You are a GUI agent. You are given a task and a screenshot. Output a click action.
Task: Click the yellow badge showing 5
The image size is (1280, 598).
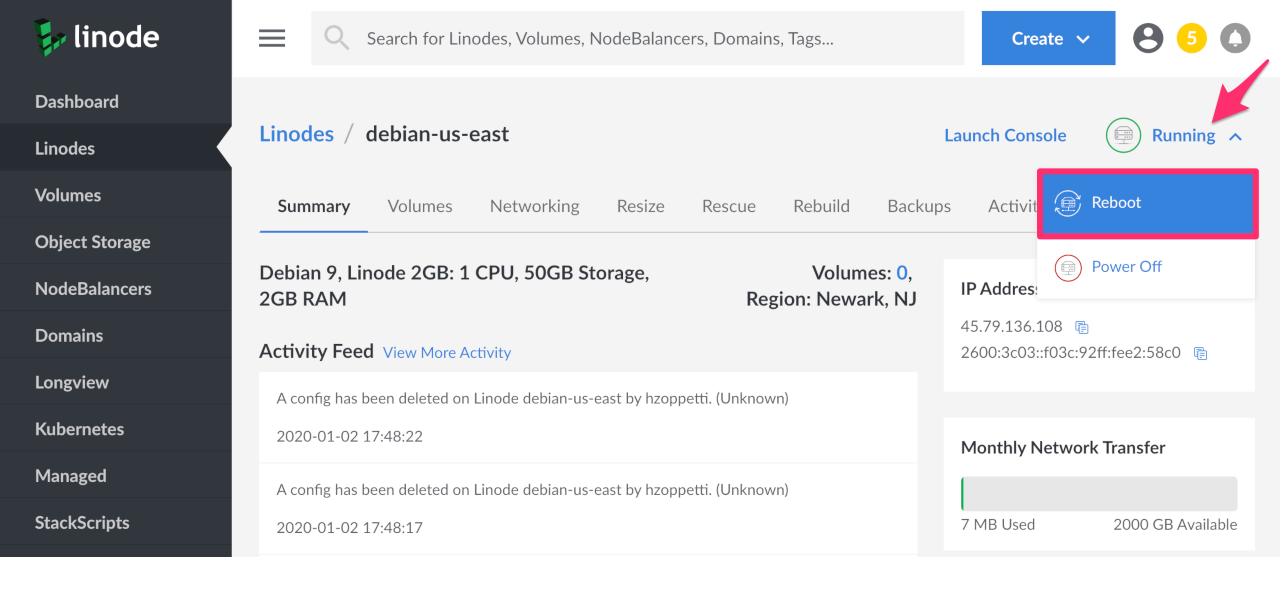[x=1191, y=38]
